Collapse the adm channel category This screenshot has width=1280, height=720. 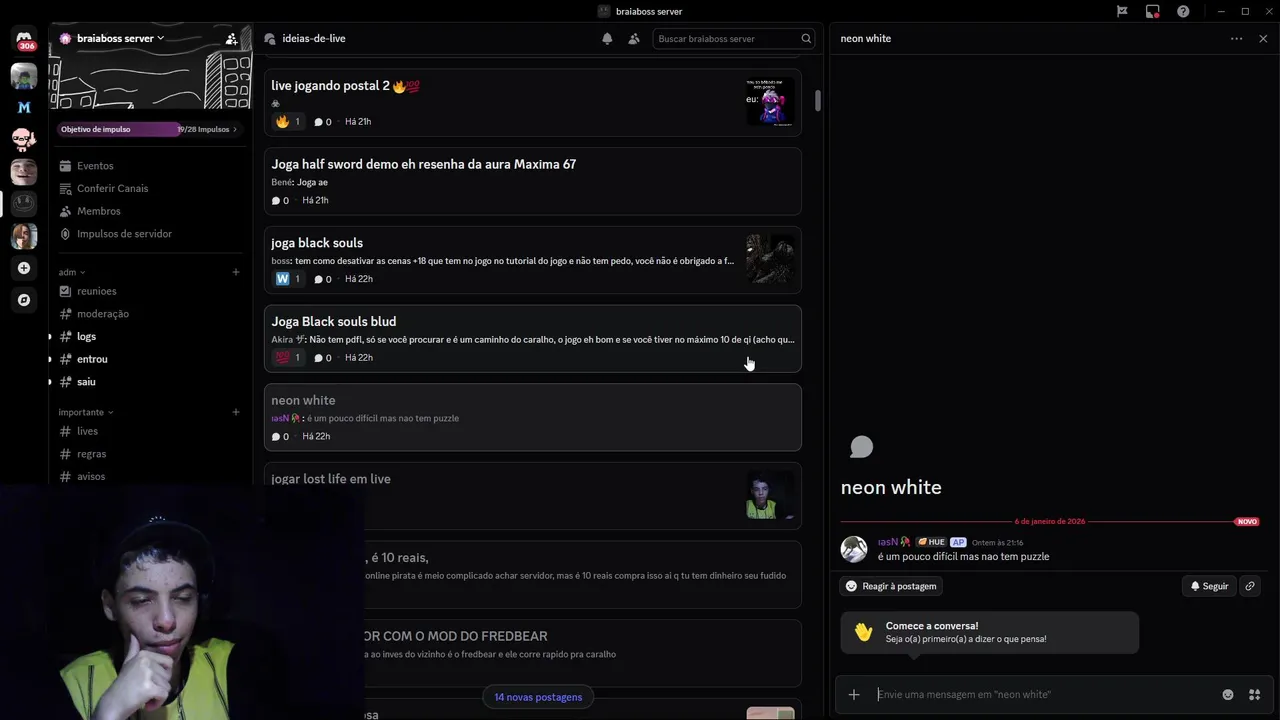click(x=72, y=272)
